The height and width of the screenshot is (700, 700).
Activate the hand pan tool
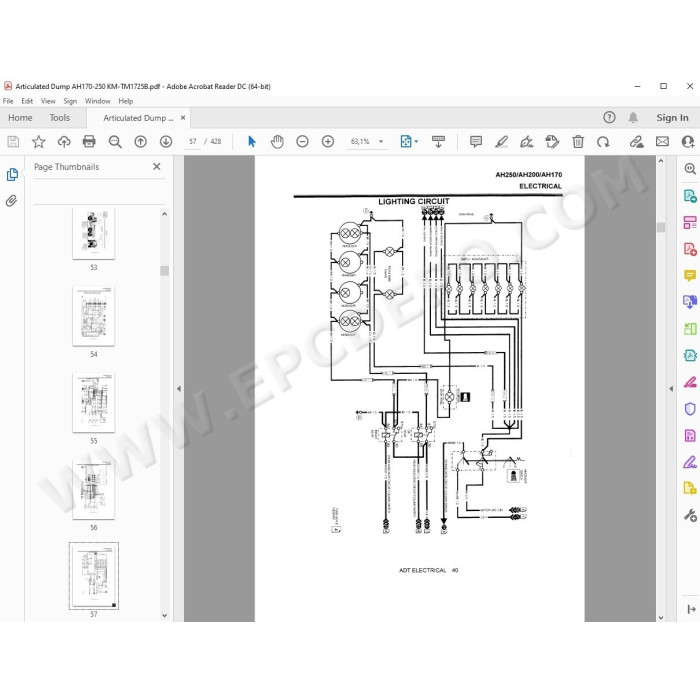[x=277, y=142]
